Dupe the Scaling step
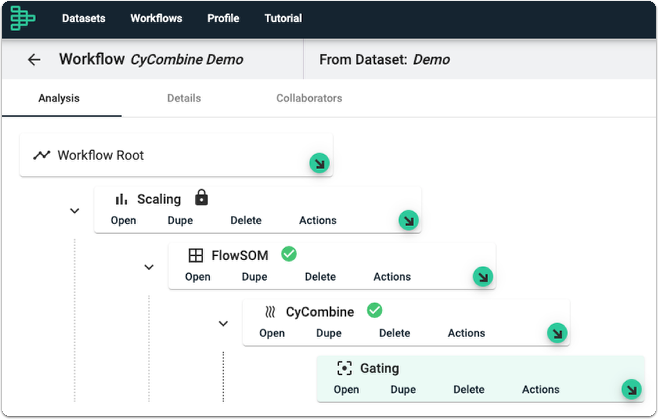This screenshot has height=419, width=658. pyautogui.click(x=180, y=220)
